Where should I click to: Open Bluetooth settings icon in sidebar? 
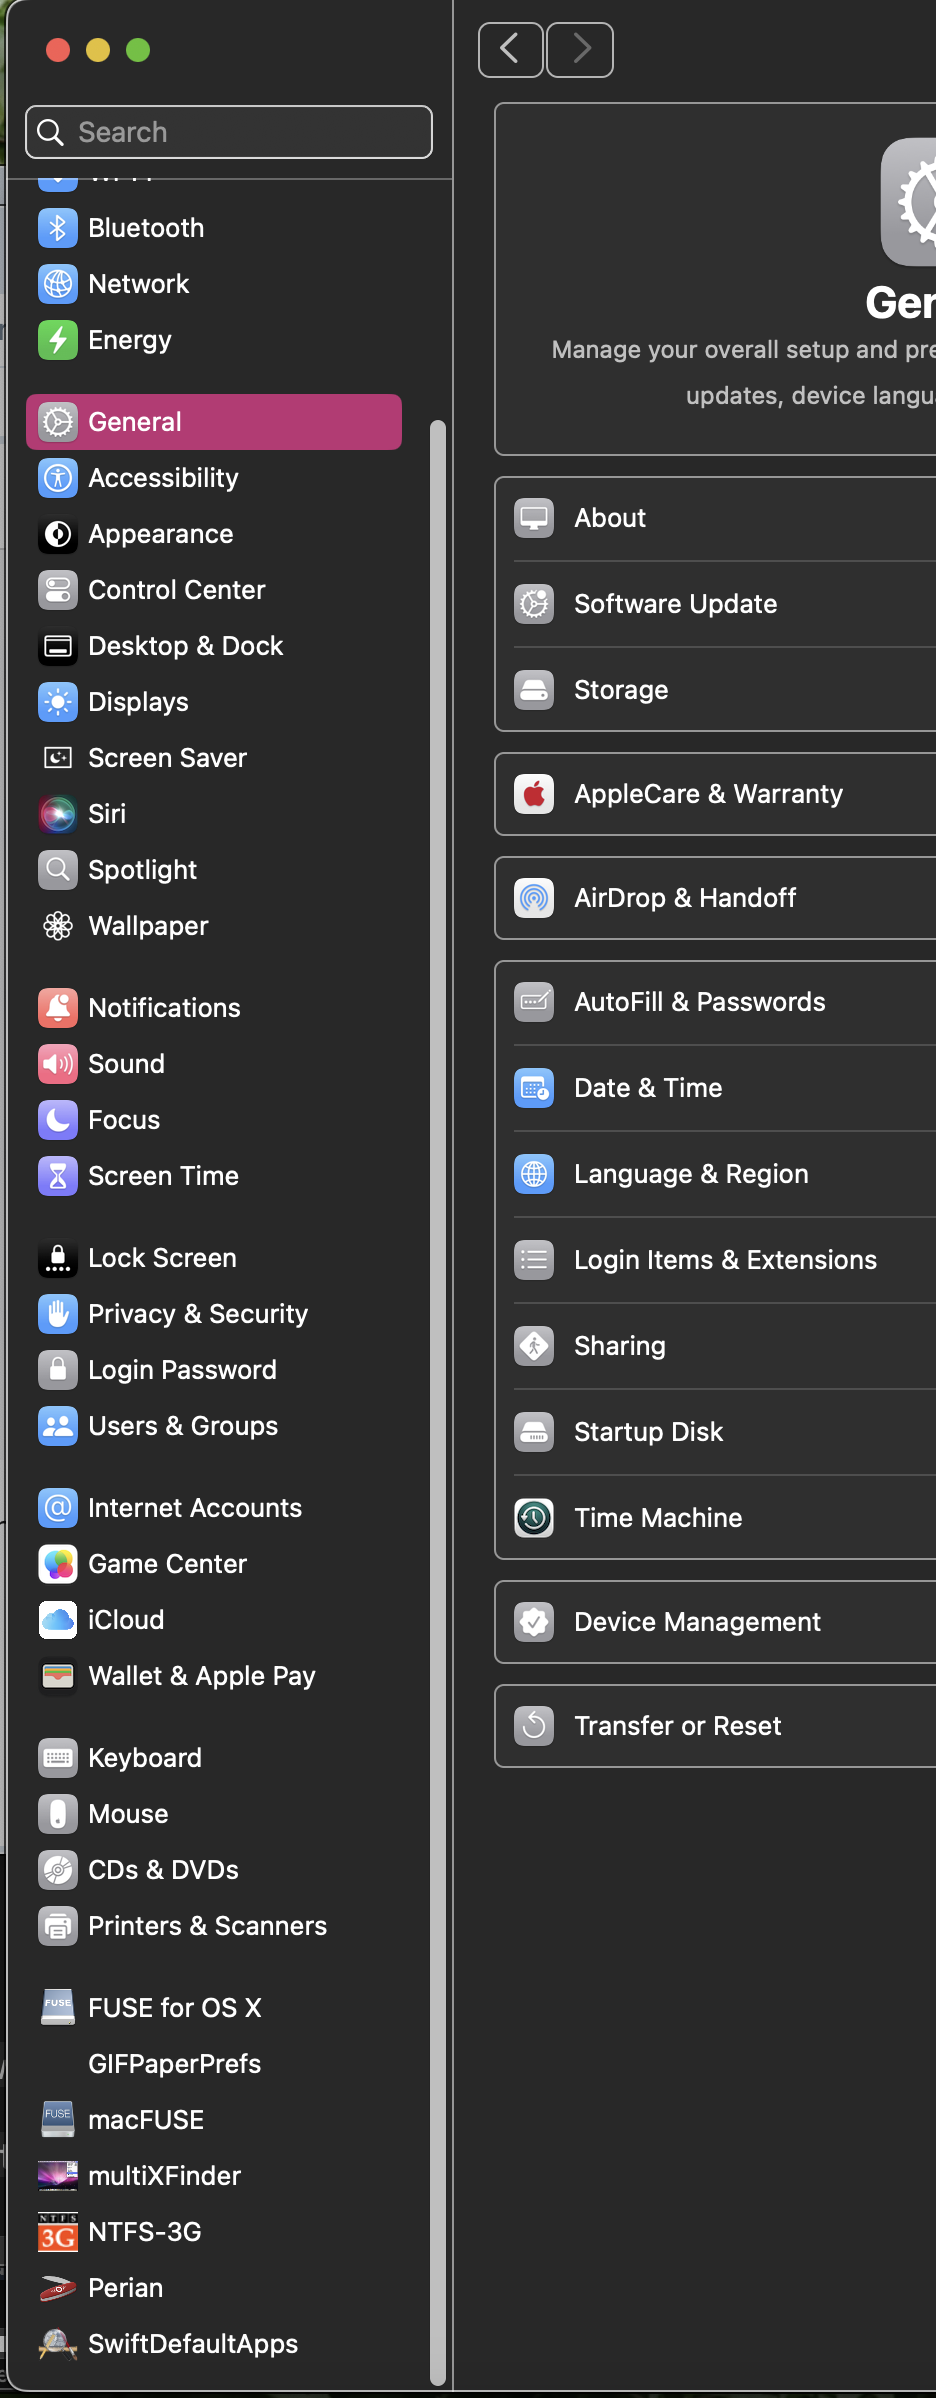click(58, 228)
